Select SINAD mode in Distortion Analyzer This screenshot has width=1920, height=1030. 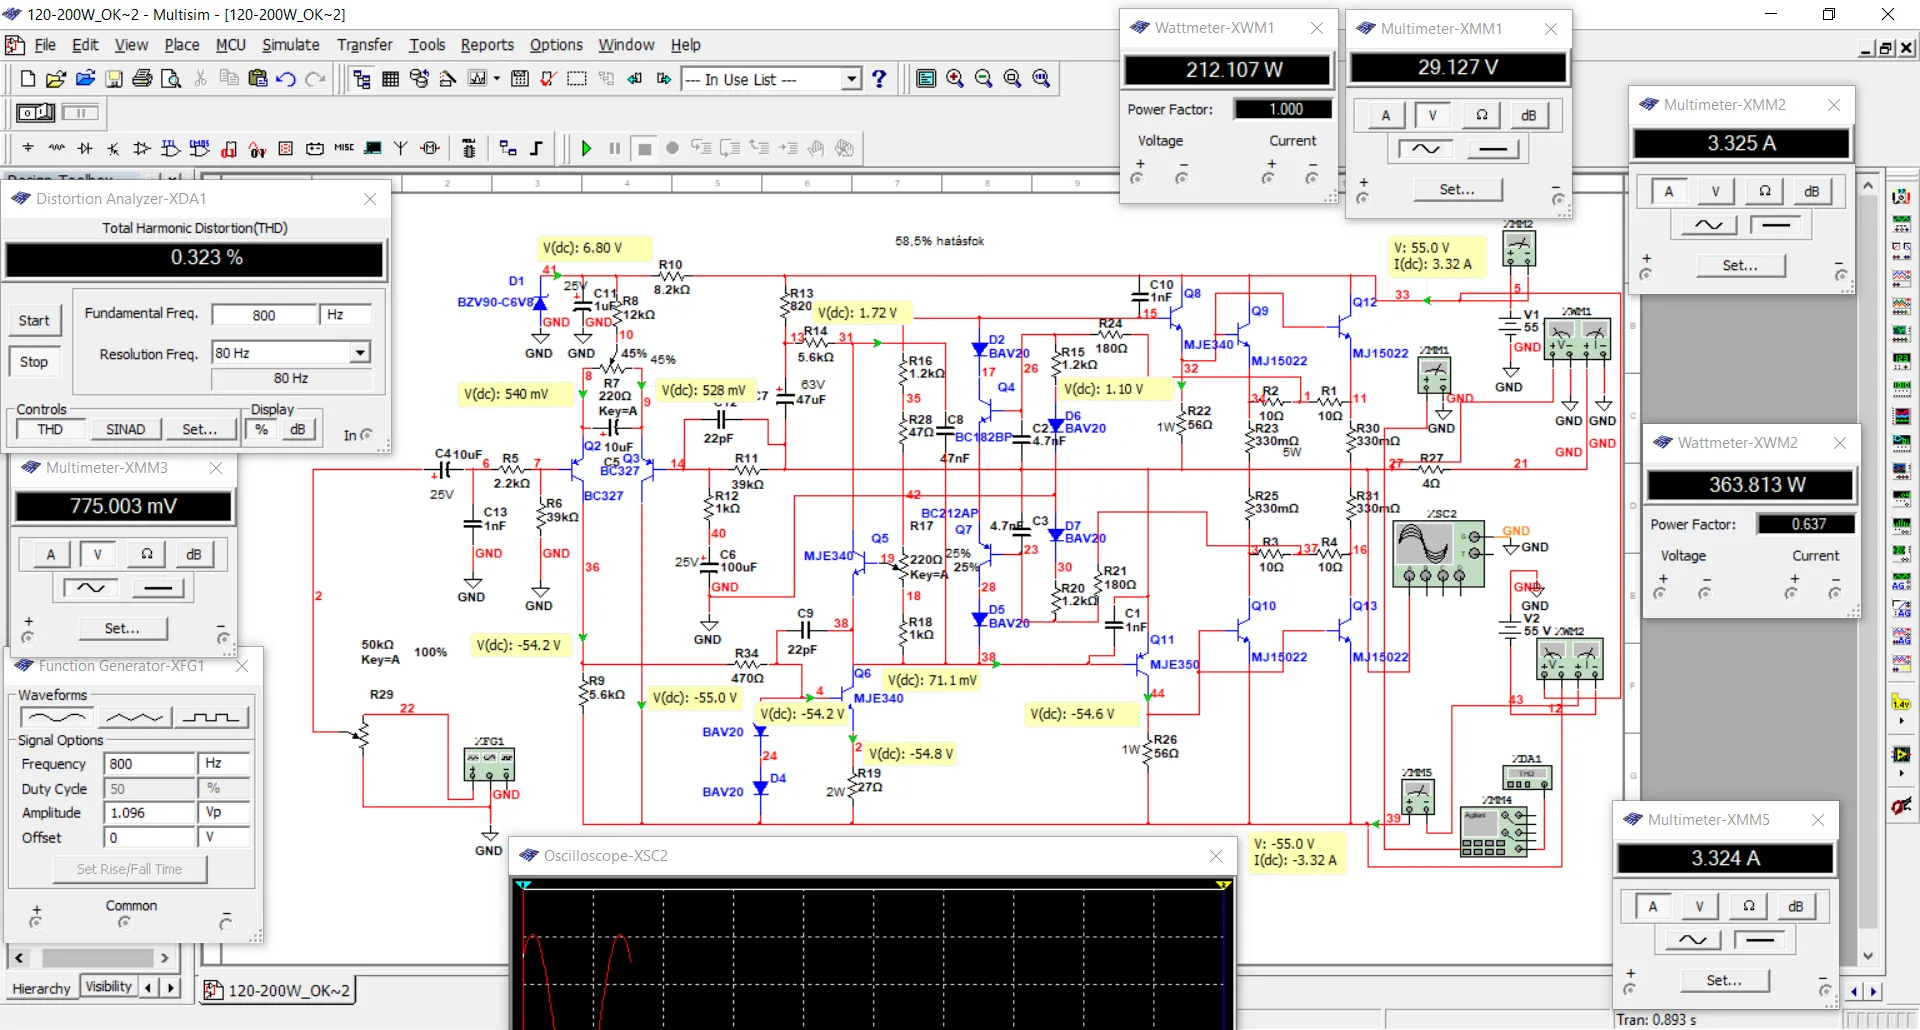pyautogui.click(x=126, y=429)
